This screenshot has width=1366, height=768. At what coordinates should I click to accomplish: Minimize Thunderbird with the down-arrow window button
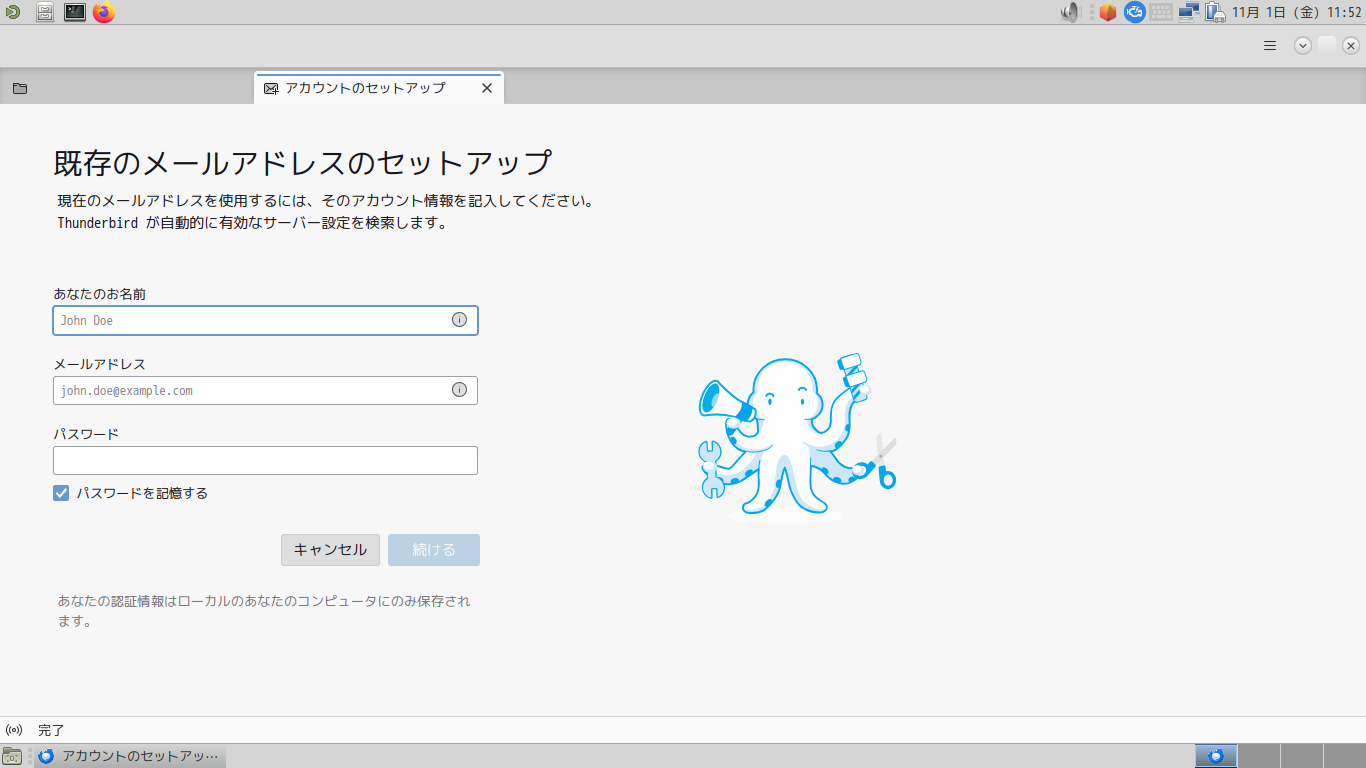coord(1303,45)
